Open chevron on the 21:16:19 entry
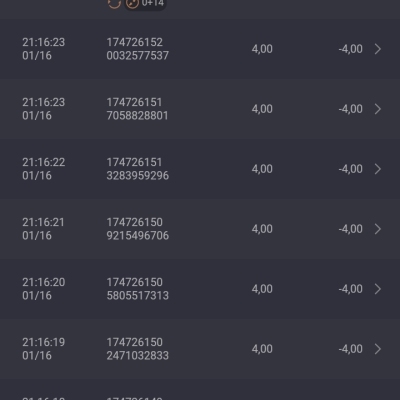The height and width of the screenshot is (400, 400). (378, 349)
